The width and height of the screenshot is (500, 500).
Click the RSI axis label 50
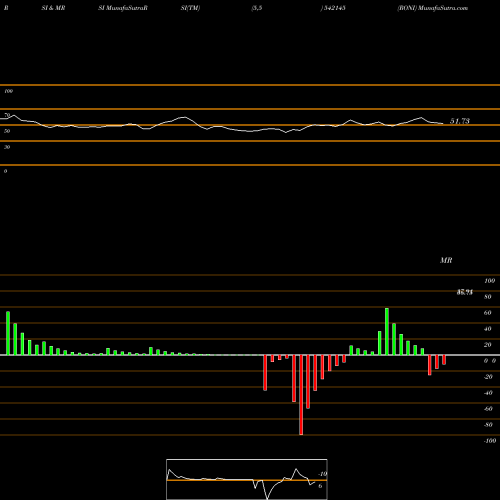click(x=7, y=131)
